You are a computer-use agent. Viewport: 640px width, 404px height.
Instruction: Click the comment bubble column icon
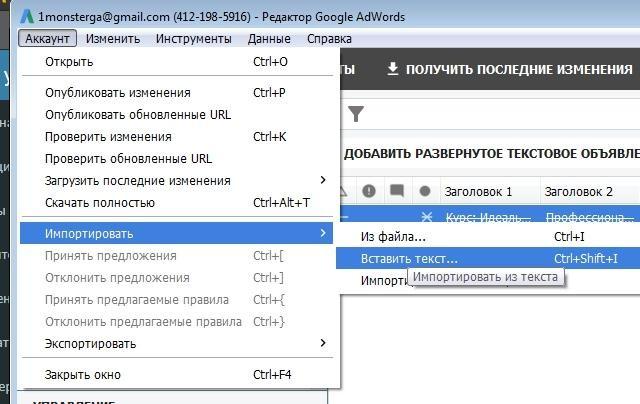[397, 191]
